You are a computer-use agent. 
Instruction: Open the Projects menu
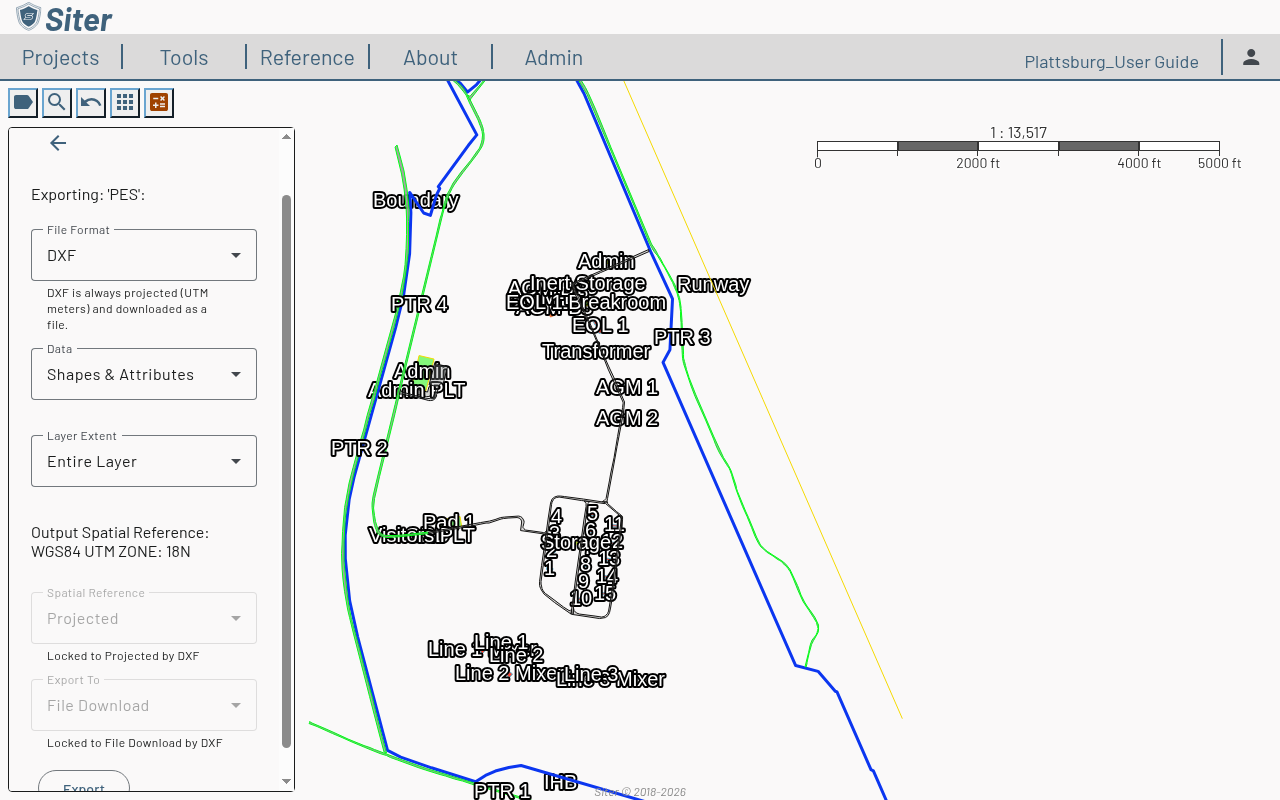coord(61,57)
